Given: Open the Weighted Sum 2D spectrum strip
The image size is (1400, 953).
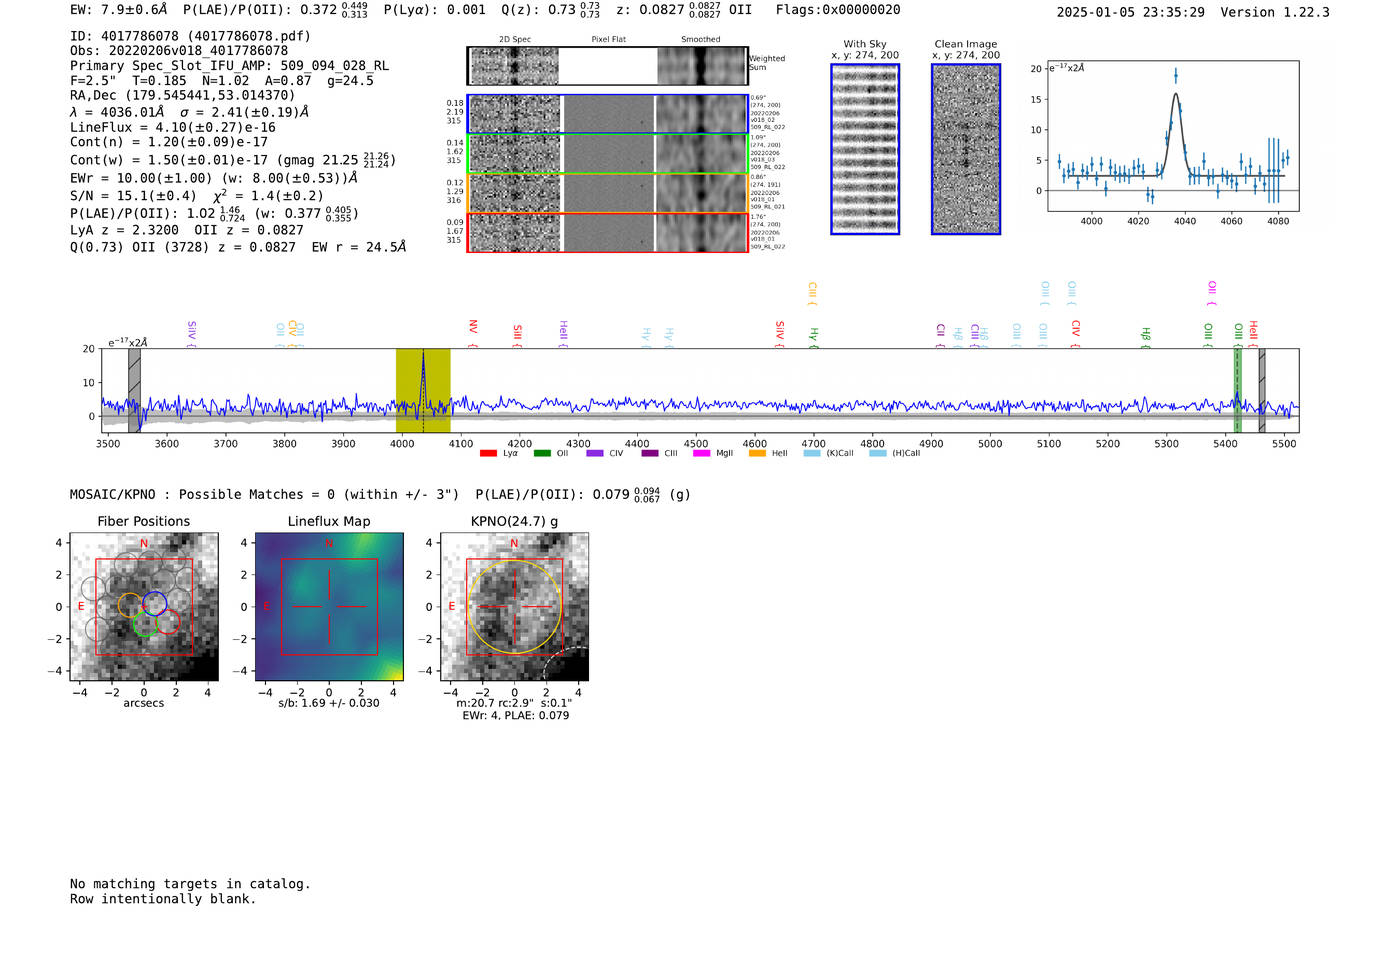Looking at the screenshot, I should click(607, 66).
